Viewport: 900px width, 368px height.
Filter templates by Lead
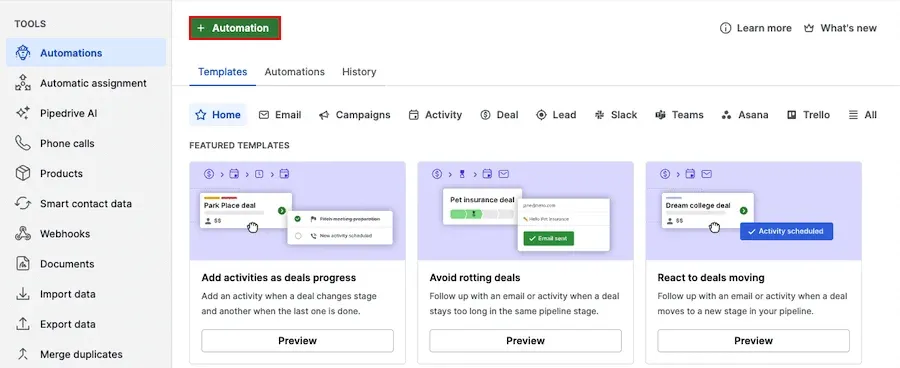[x=556, y=115]
